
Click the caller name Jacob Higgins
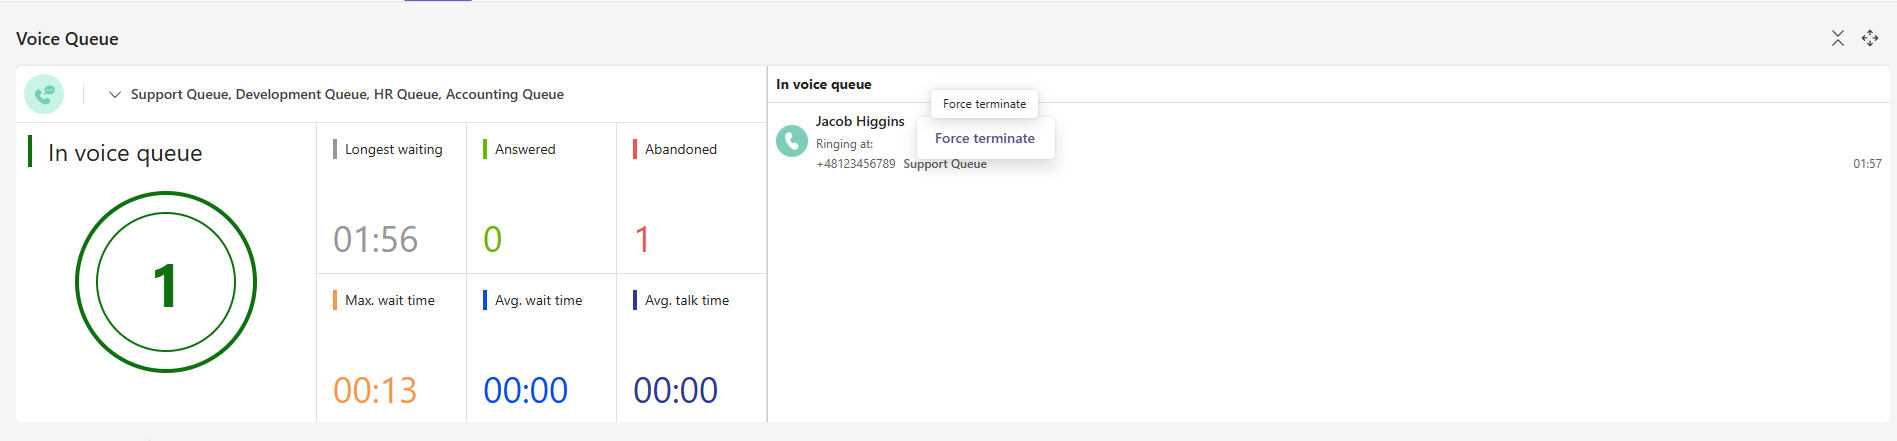[859, 121]
